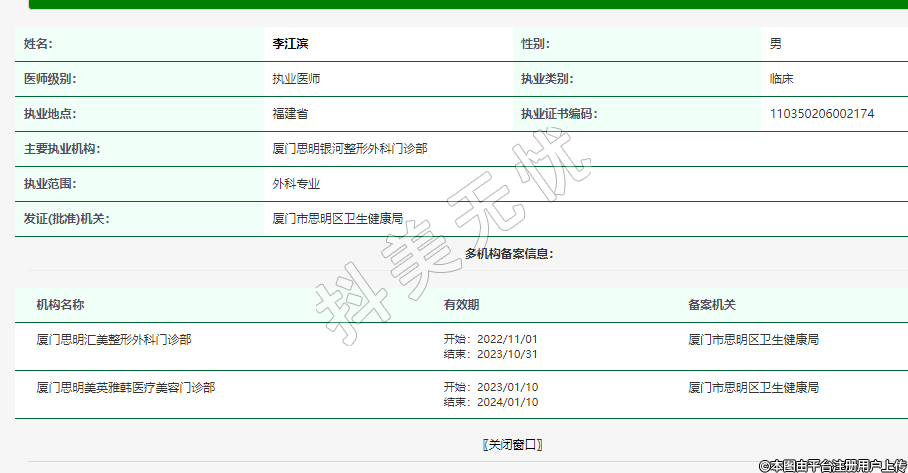
Task: Select the 厦门思明美英雅韩医疗美容门诊部 row
Action: click(126, 387)
